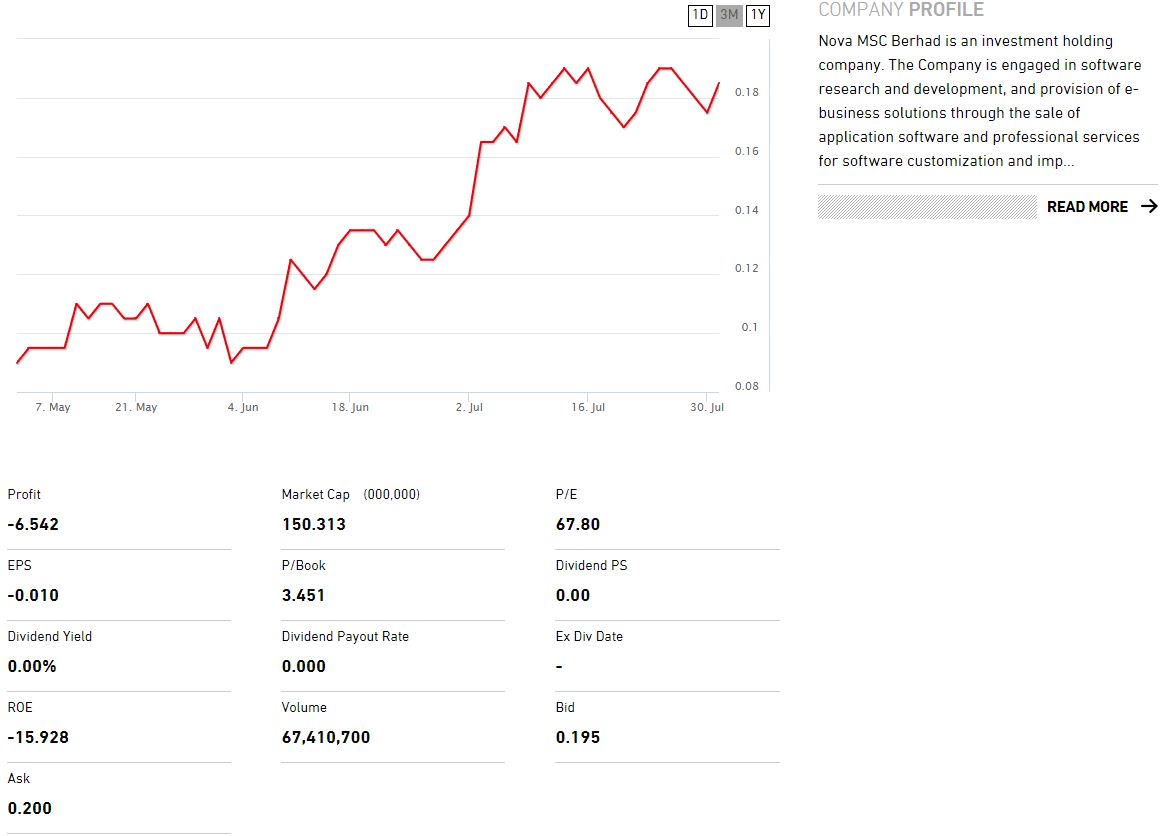
Task: Click the arrow icon beside READ MORE
Action: (x=1148, y=207)
